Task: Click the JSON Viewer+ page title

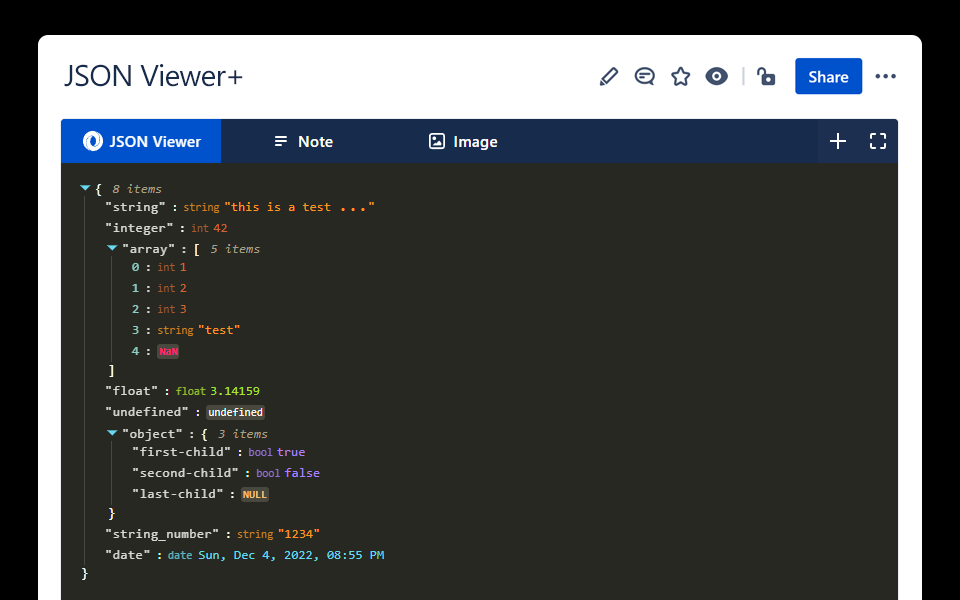Action: (x=154, y=77)
